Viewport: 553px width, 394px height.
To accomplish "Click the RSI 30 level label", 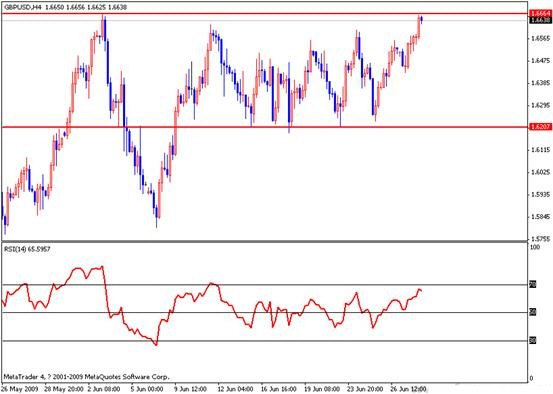I will point(533,340).
